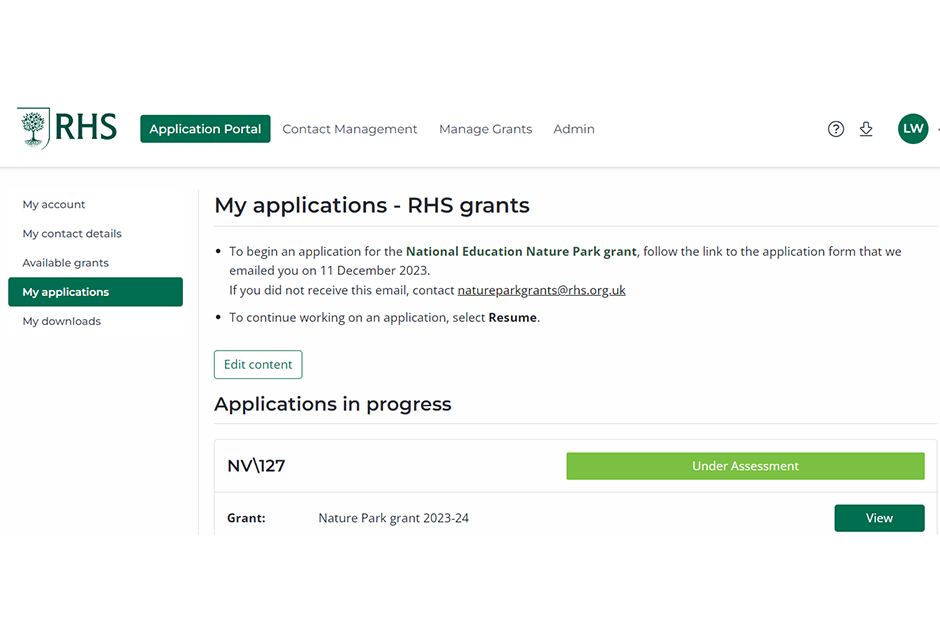Select My applications in the sidebar

(95, 292)
